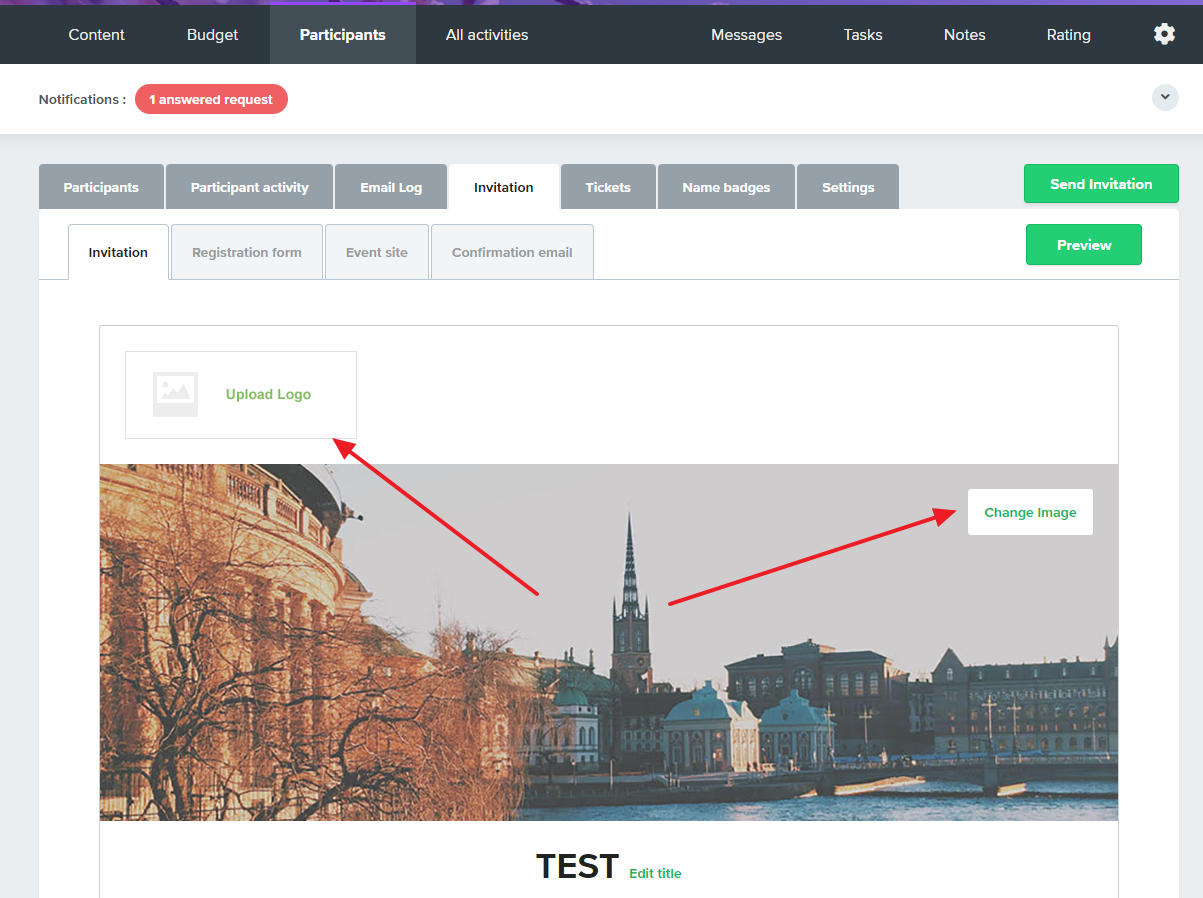Open the Notes page
The width and height of the screenshot is (1203, 898).
[x=964, y=35]
